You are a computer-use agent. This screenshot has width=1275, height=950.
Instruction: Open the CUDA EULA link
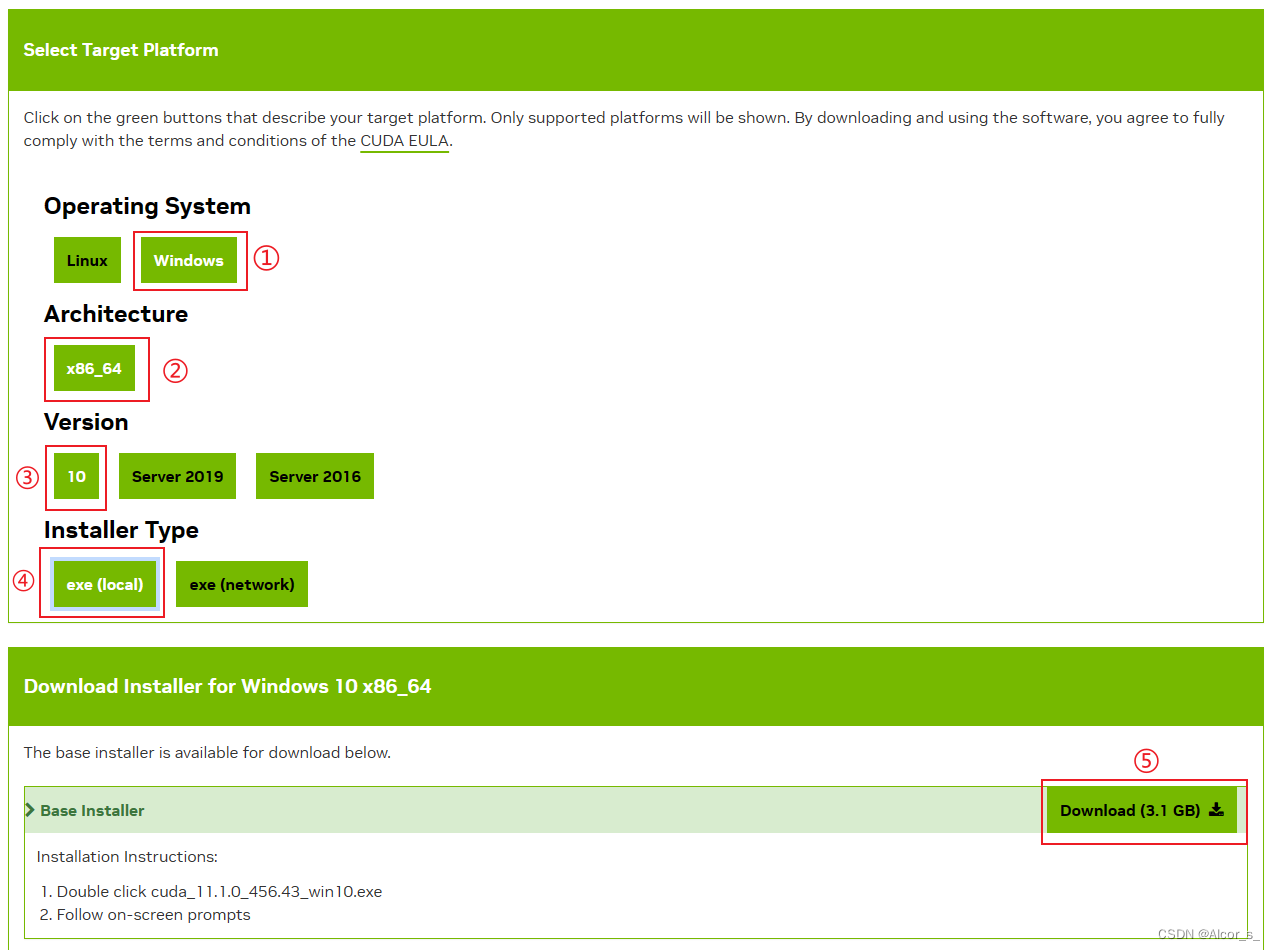click(405, 141)
